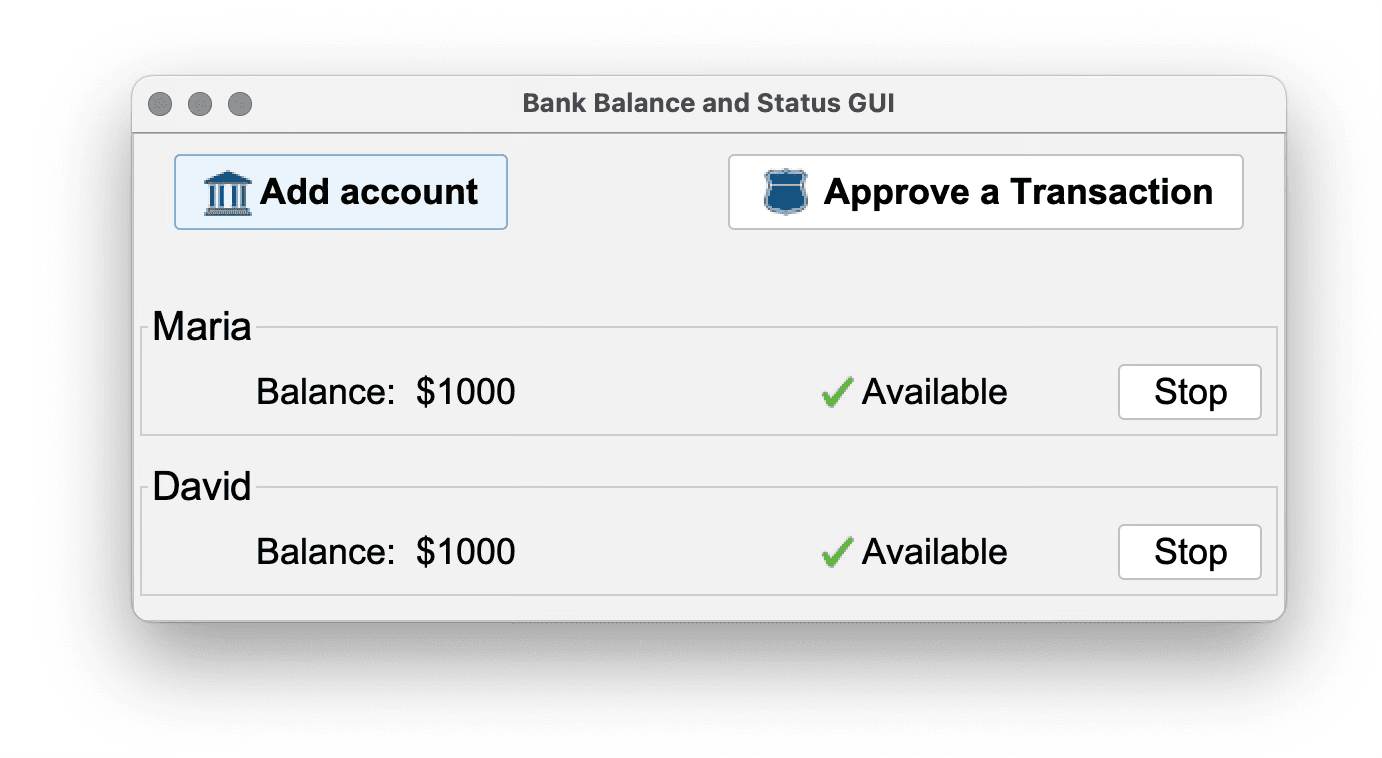Click the blue shield badge icon

point(785,192)
